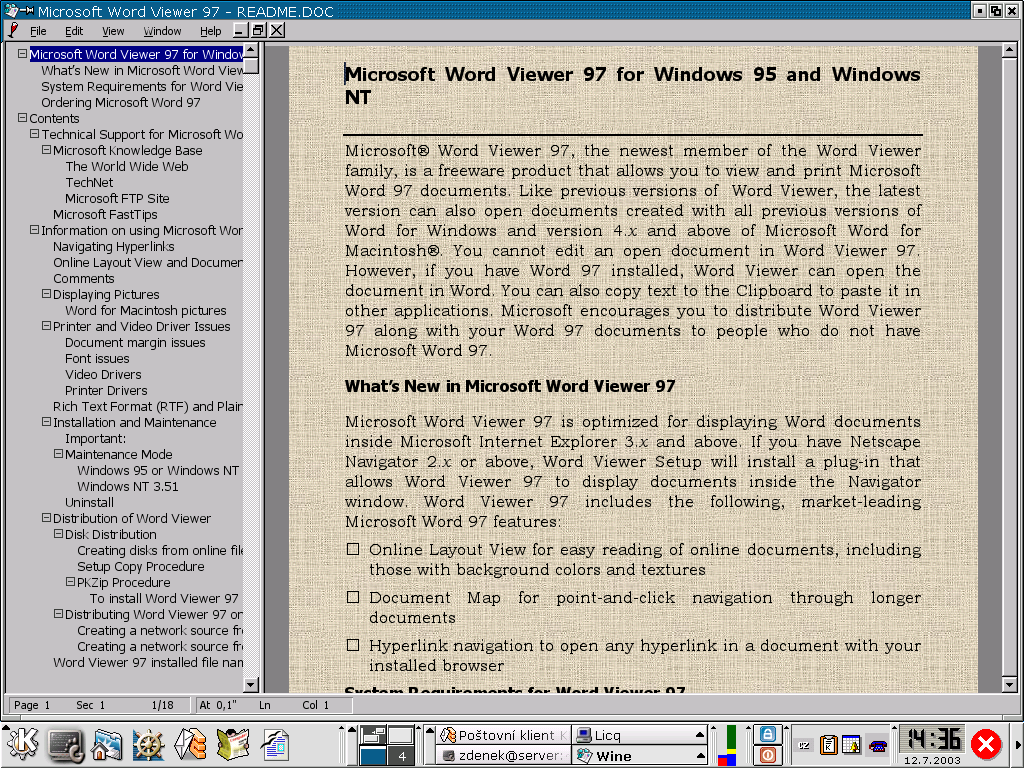Collapse the Maintenance Mode node

click(x=58, y=453)
